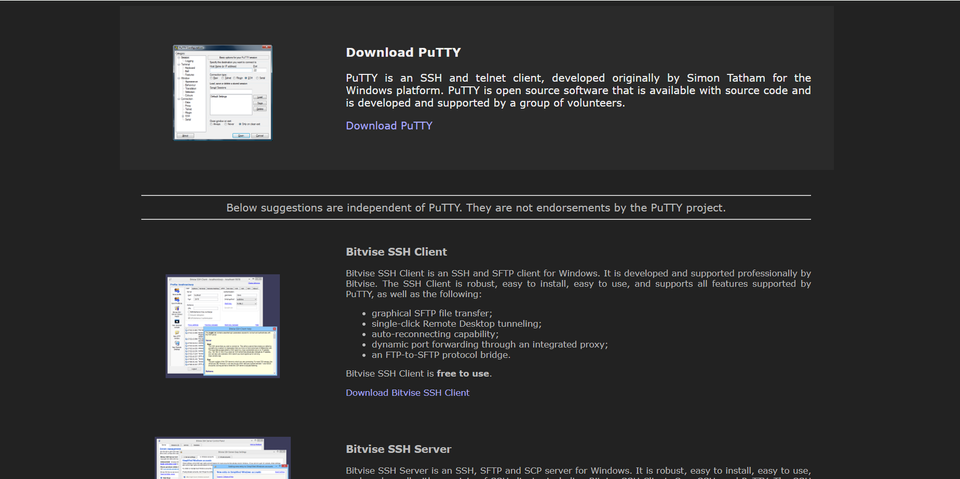Click the PuTTY configuration window screenshot
Screen dimensions: 960x479
(x=222, y=92)
